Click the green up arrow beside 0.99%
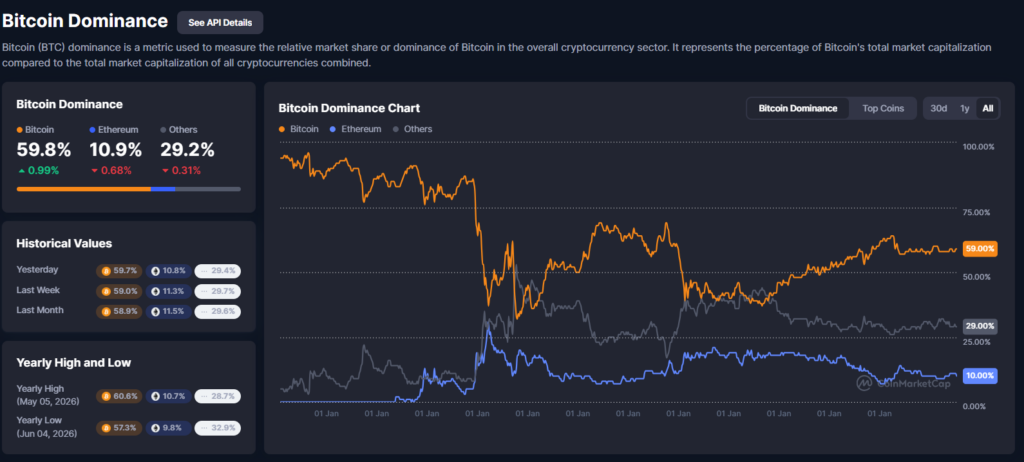 point(22,171)
